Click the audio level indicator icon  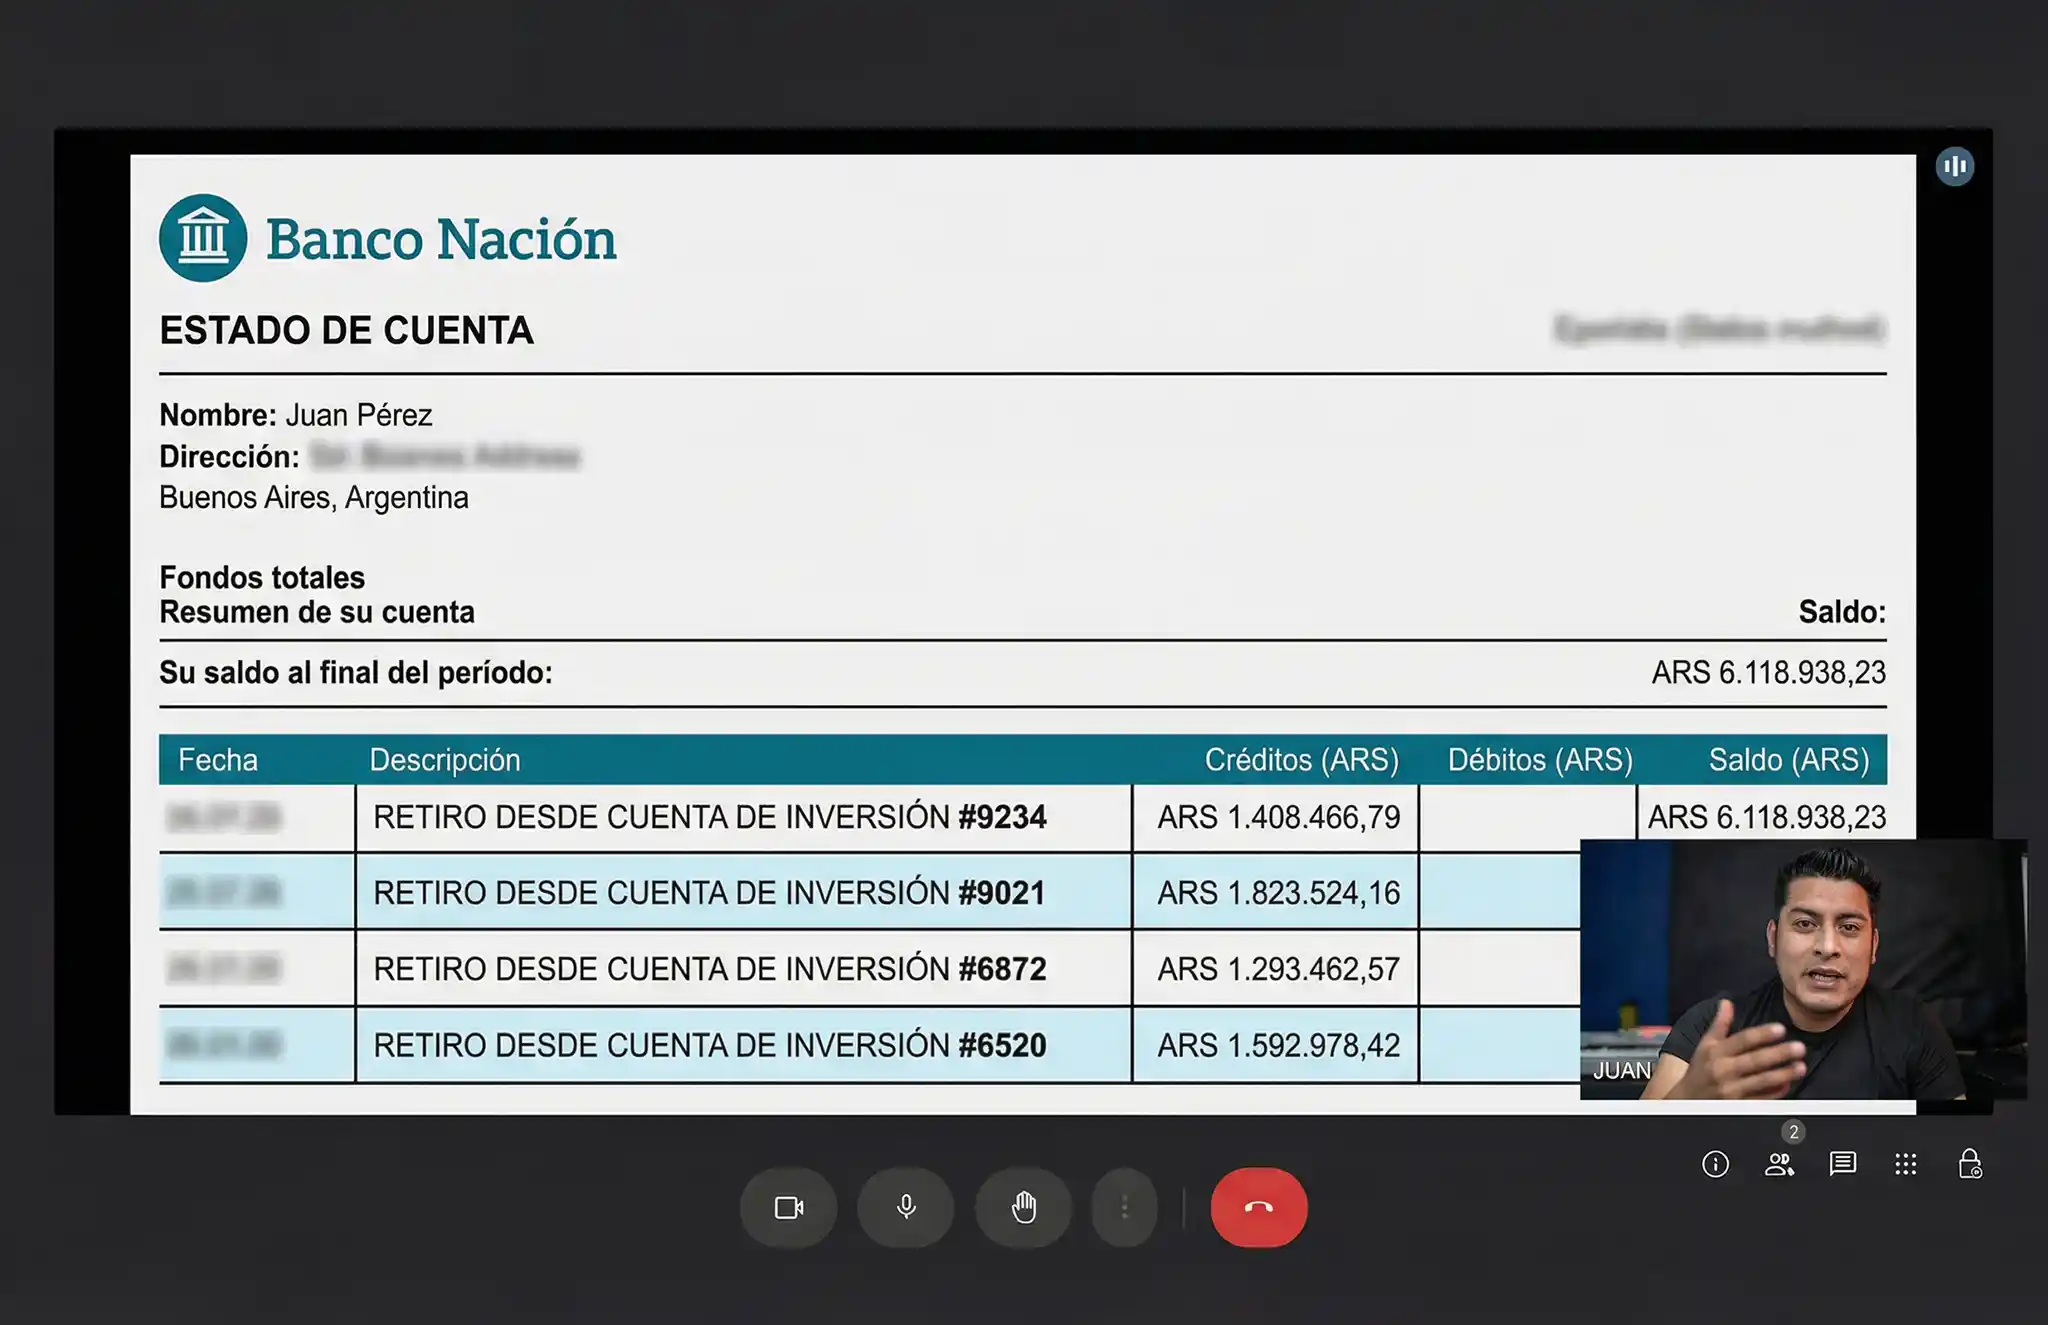[x=1954, y=166]
